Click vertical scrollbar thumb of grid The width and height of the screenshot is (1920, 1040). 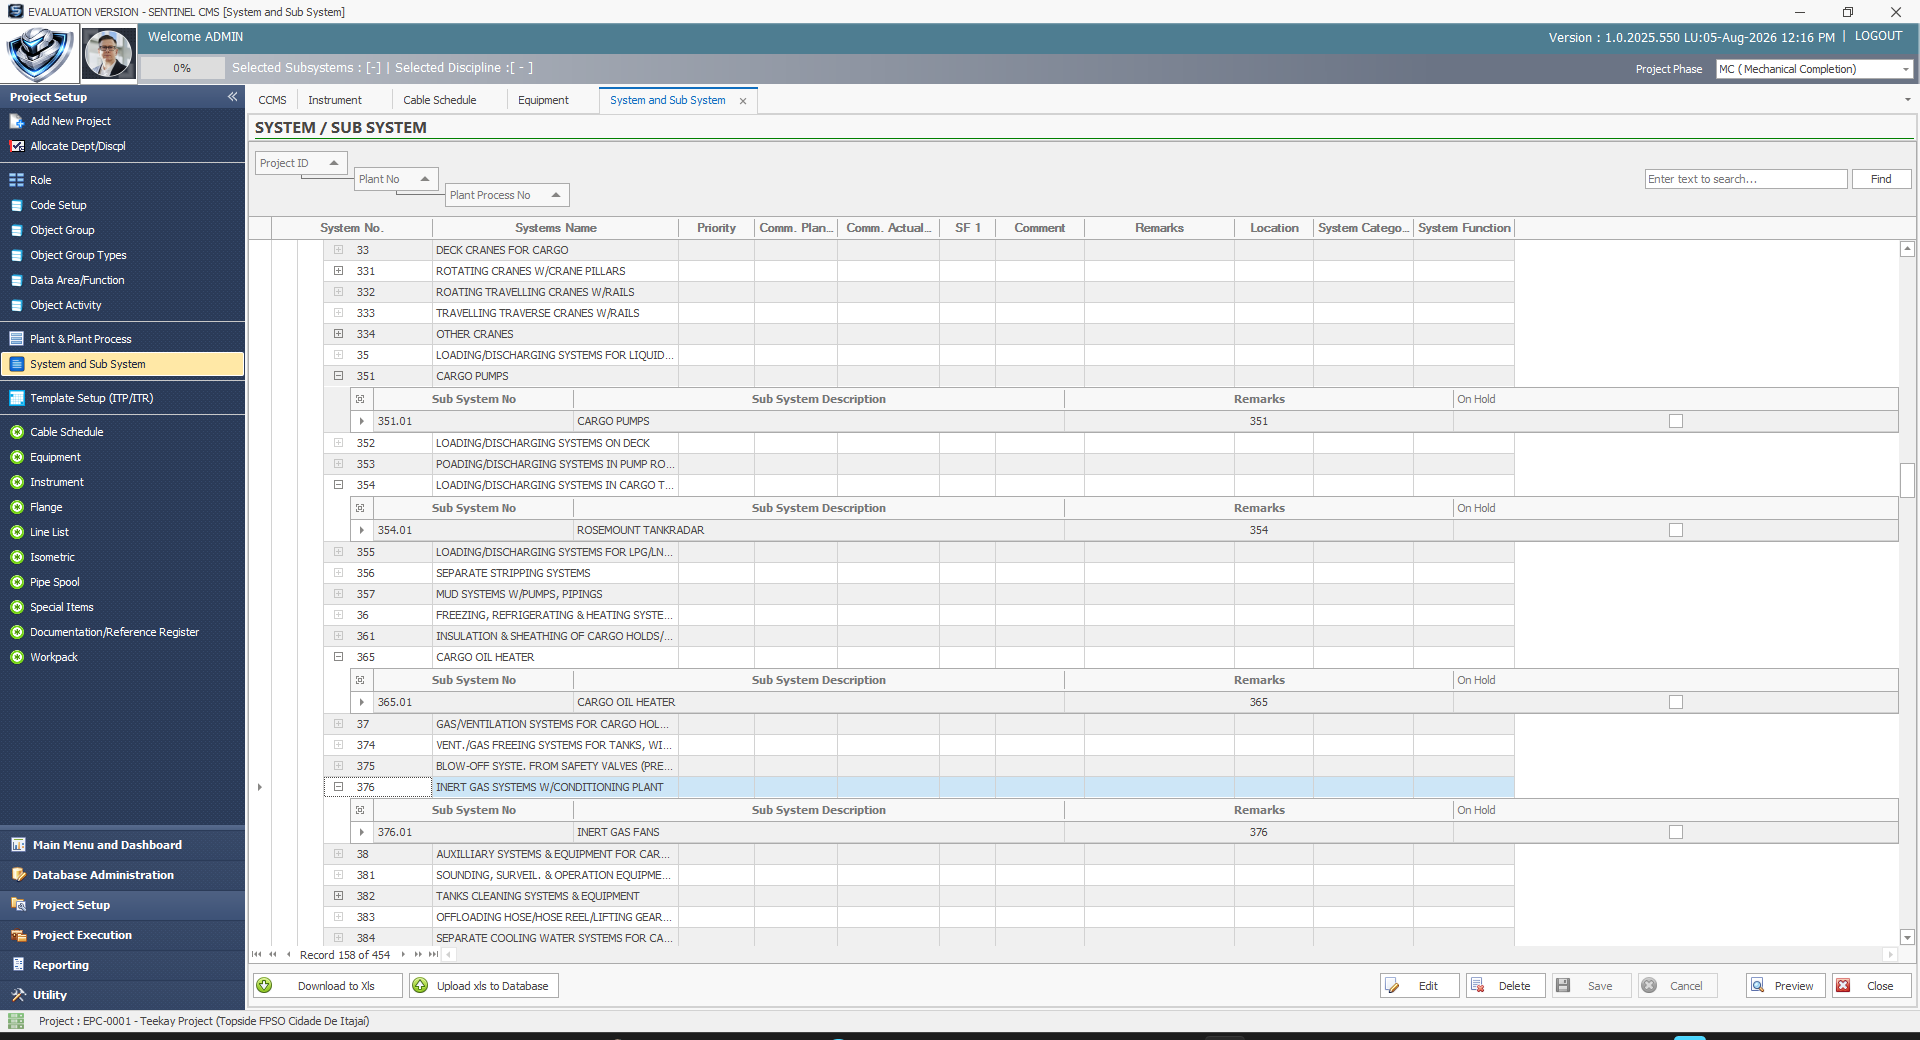[x=1907, y=480]
